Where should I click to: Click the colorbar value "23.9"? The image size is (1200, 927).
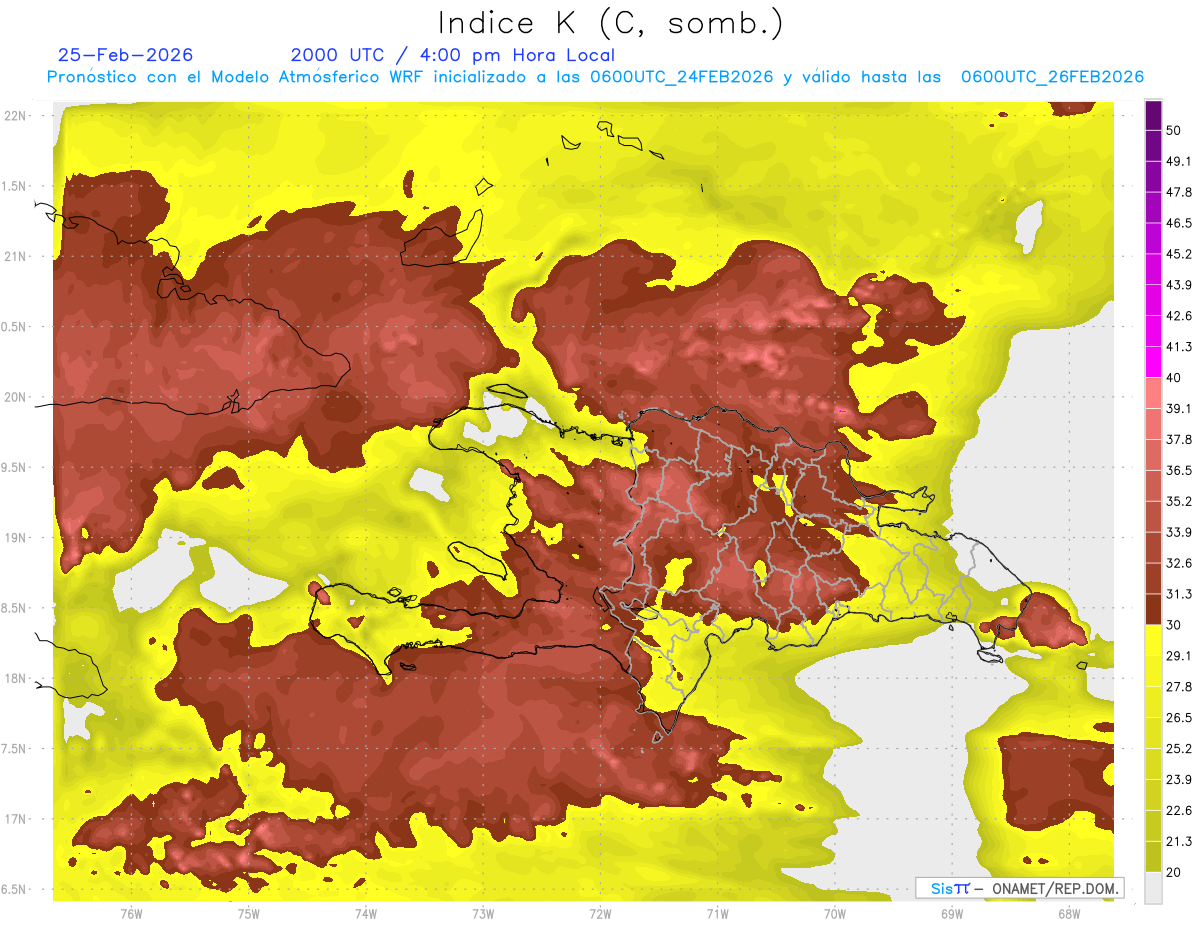(x=1179, y=780)
